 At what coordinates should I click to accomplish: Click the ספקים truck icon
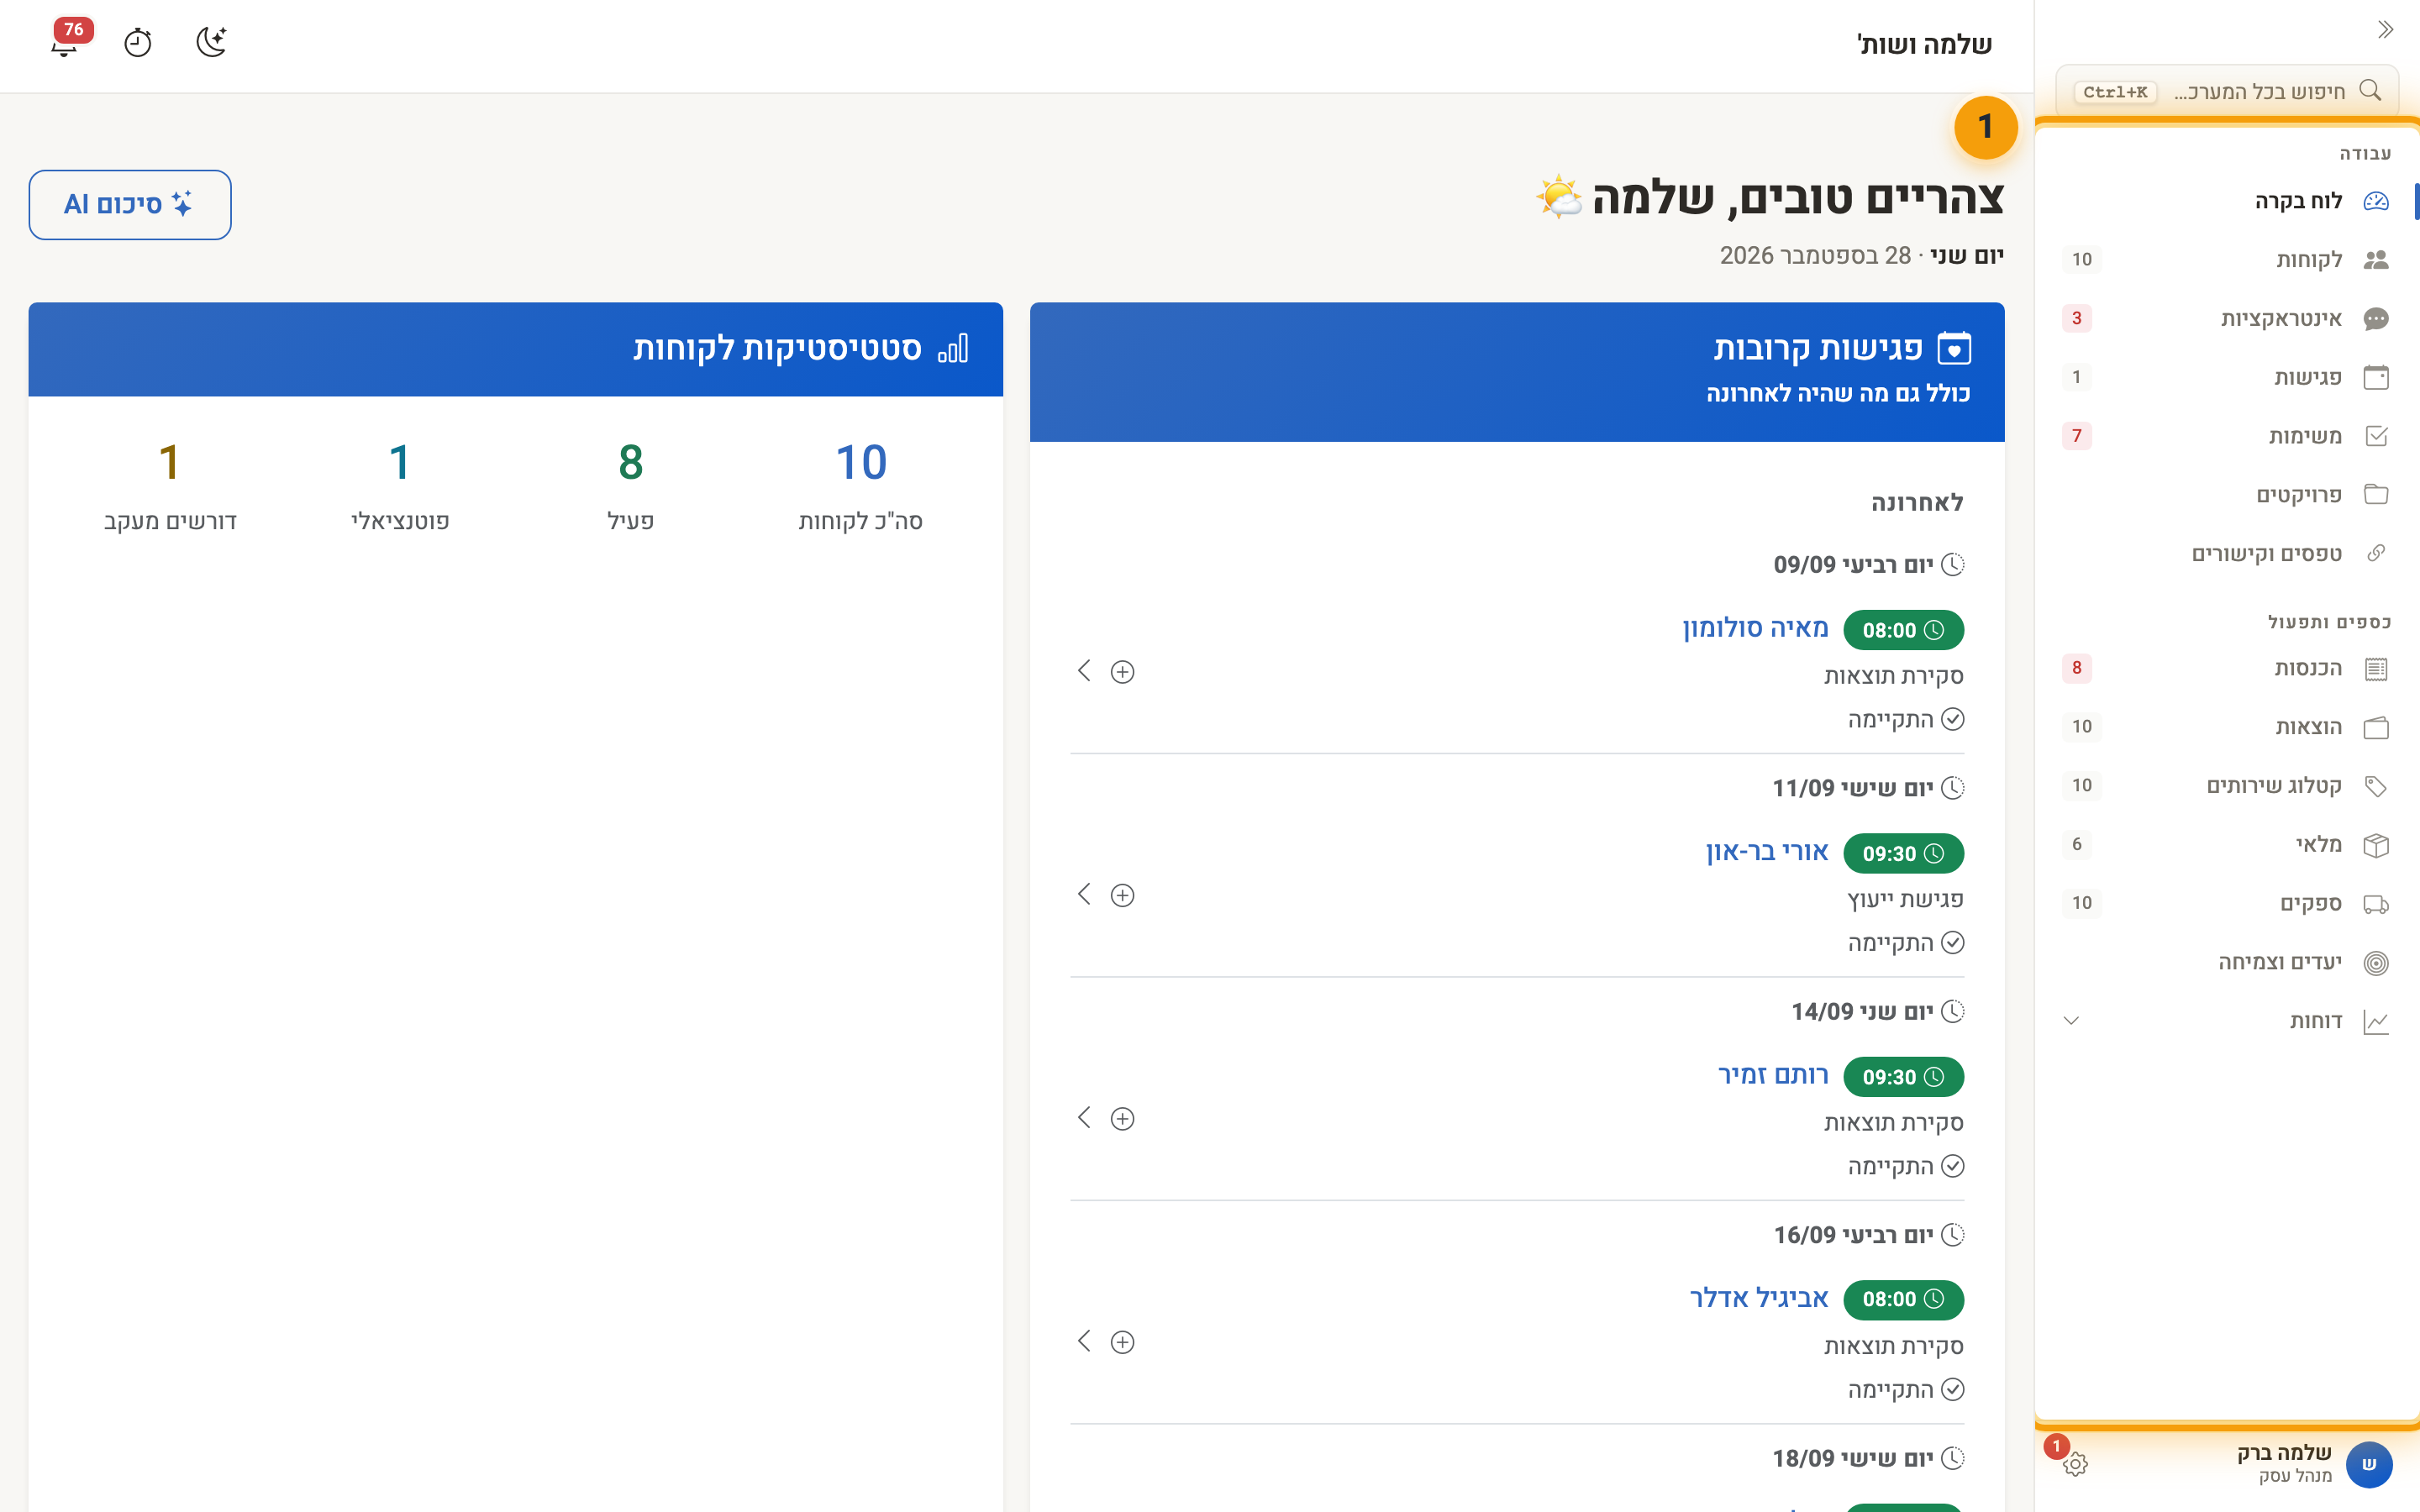pyautogui.click(x=2376, y=904)
